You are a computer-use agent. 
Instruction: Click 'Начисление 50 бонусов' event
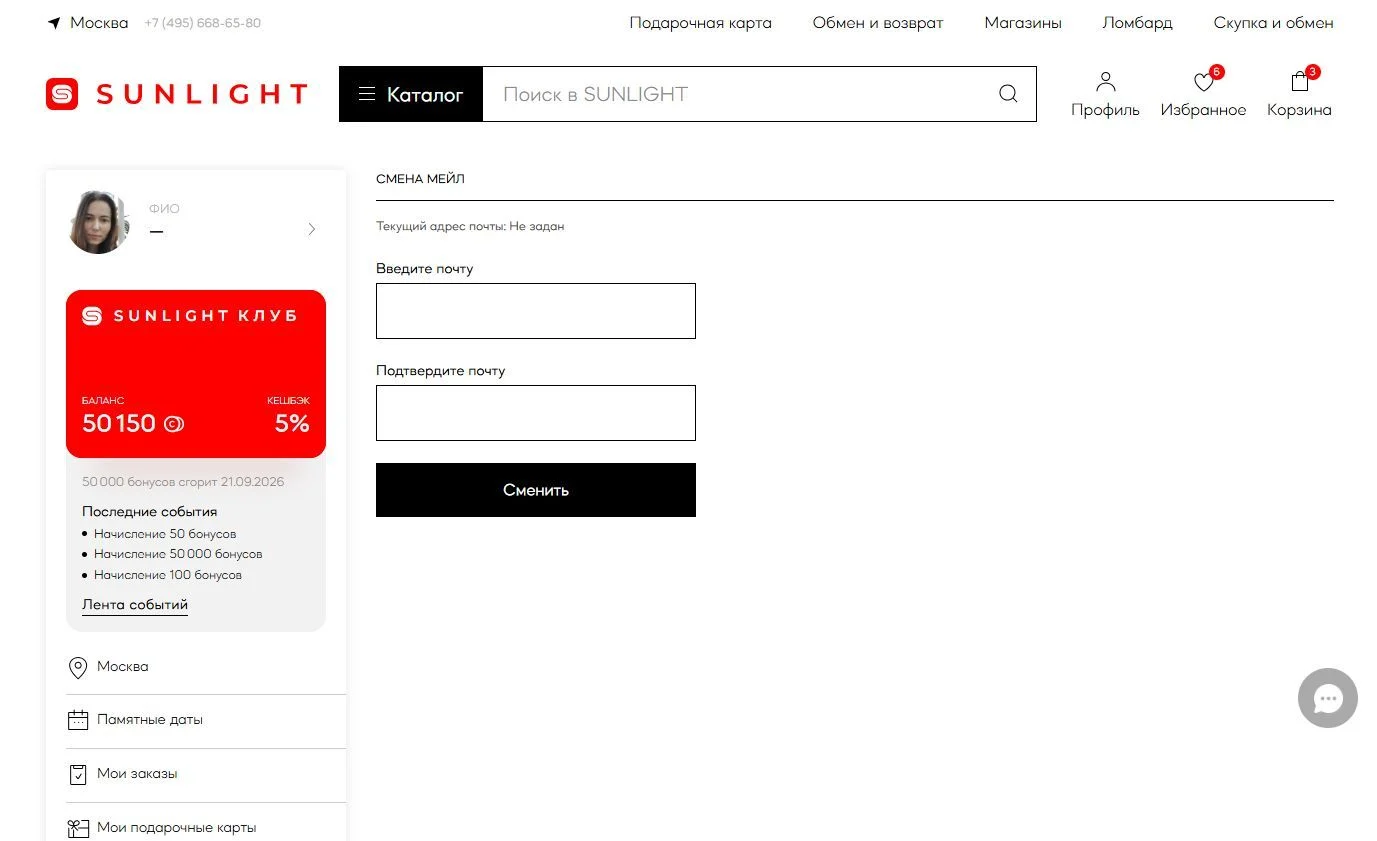pyautogui.click(x=165, y=534)
